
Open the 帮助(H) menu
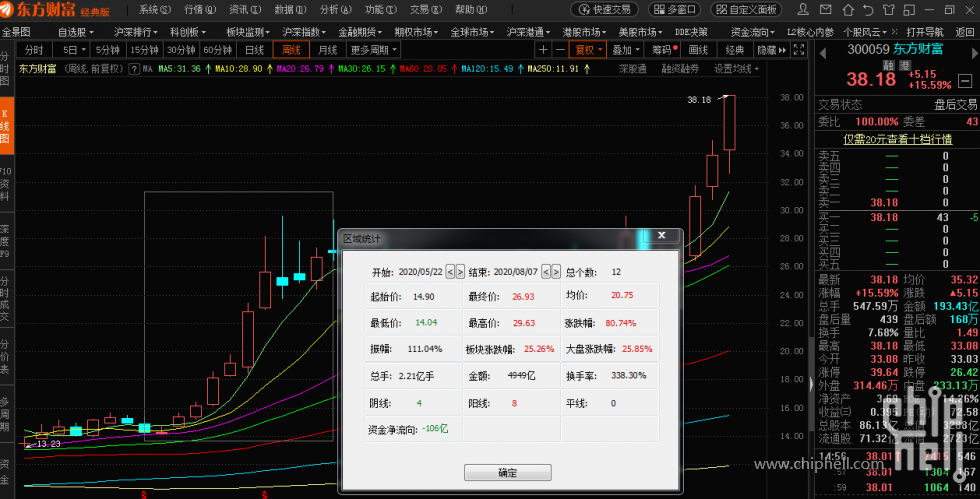pyautogui.click(x=471, y=9)
